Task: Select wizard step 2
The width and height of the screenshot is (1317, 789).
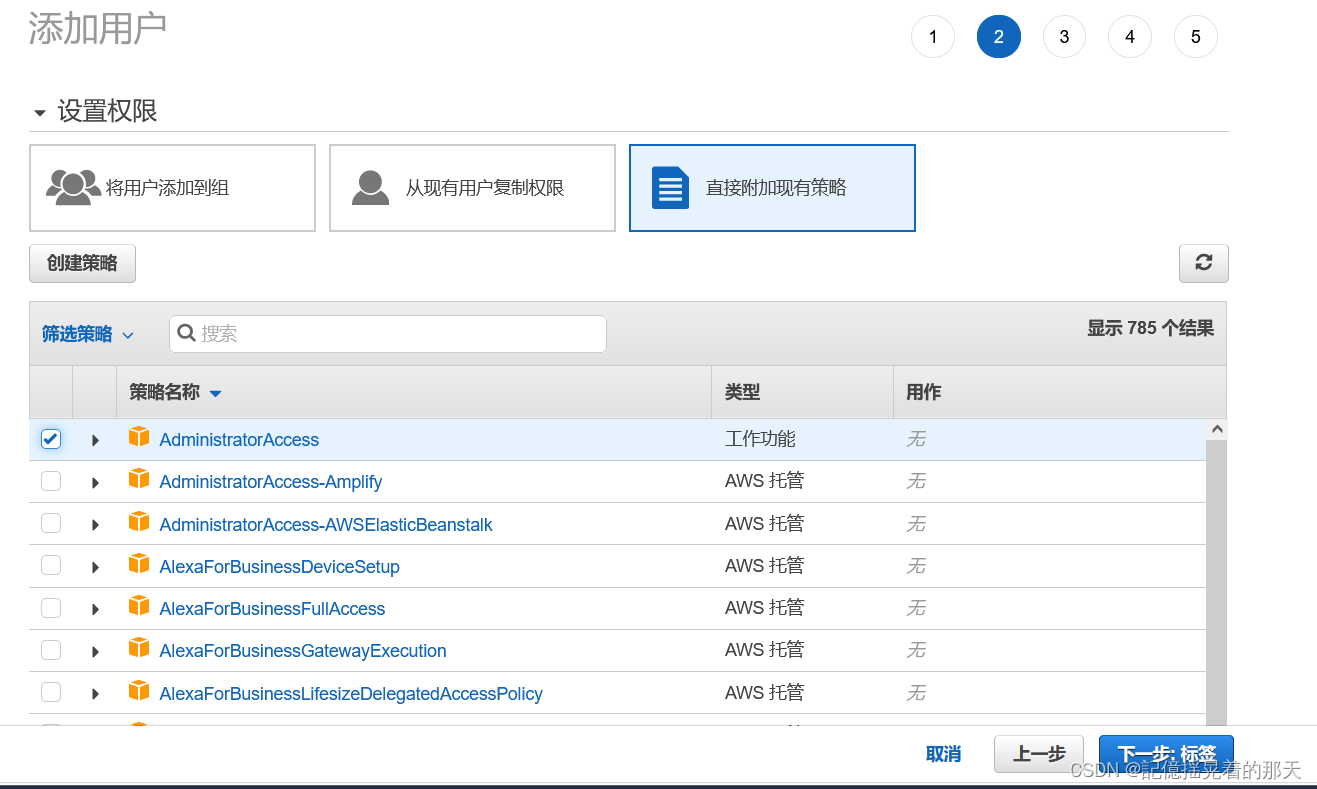Action: (999, 37)
